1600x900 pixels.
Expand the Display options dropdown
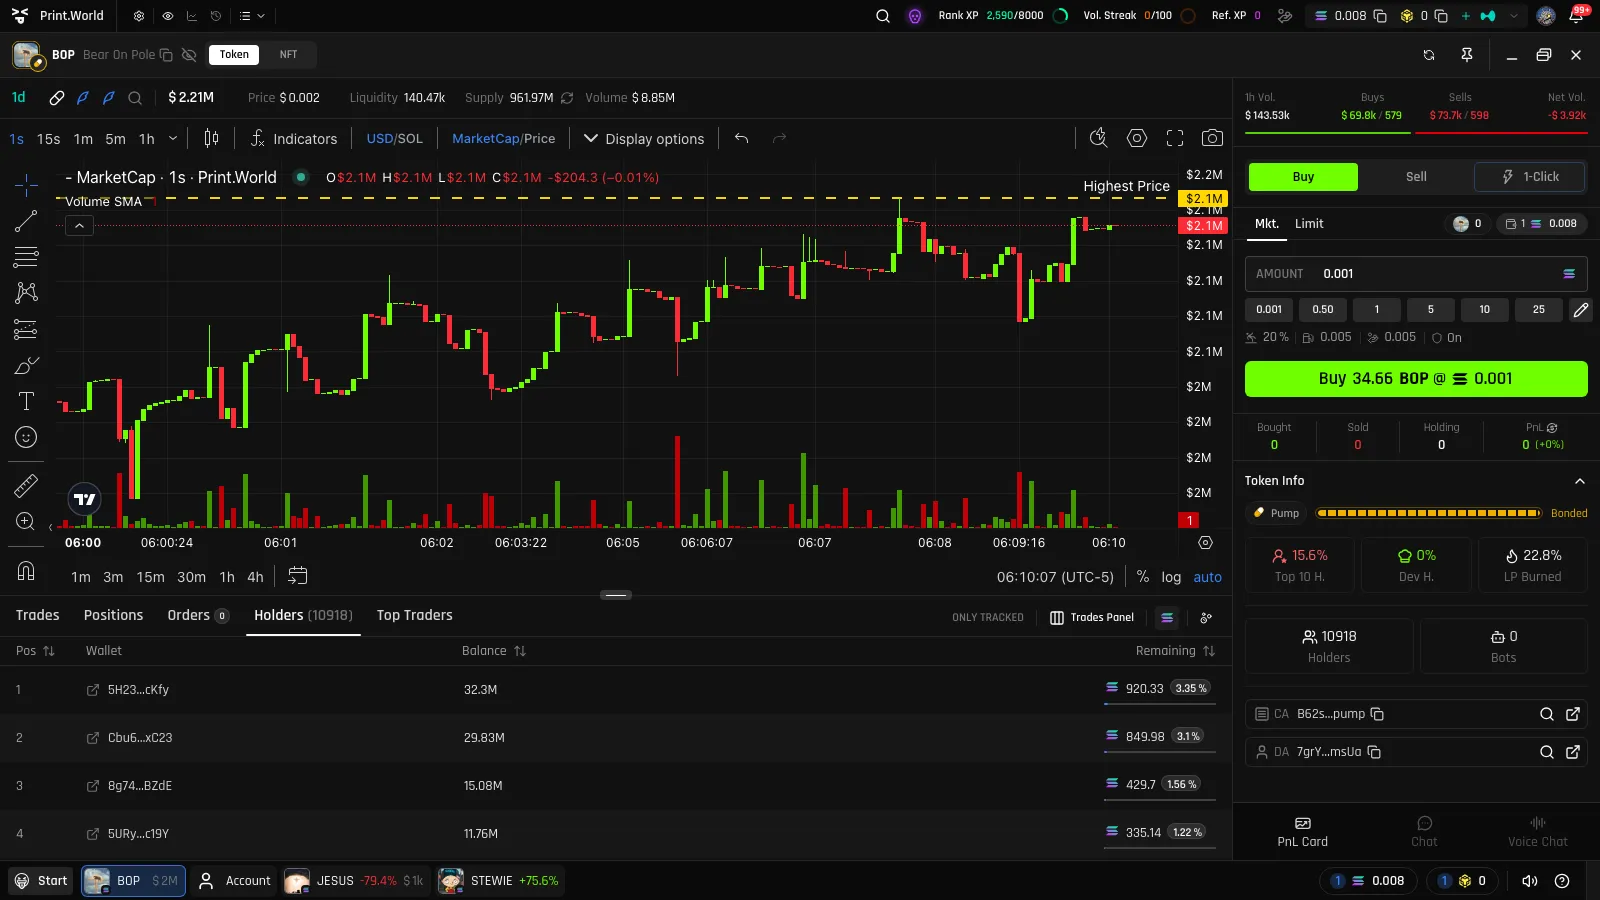(x=644, y=139)
